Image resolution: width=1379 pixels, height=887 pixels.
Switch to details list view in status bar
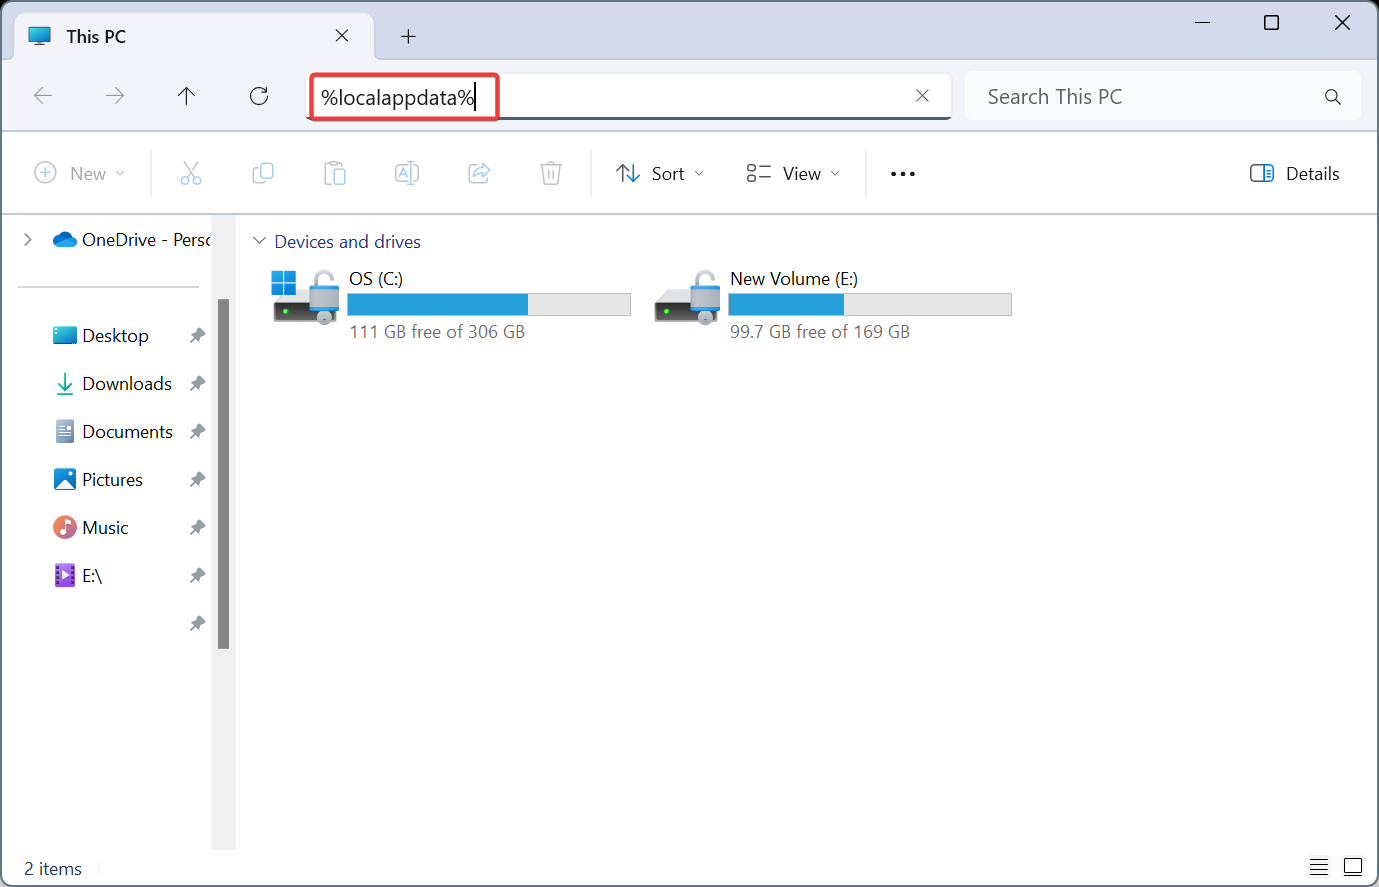[1319, 866]
